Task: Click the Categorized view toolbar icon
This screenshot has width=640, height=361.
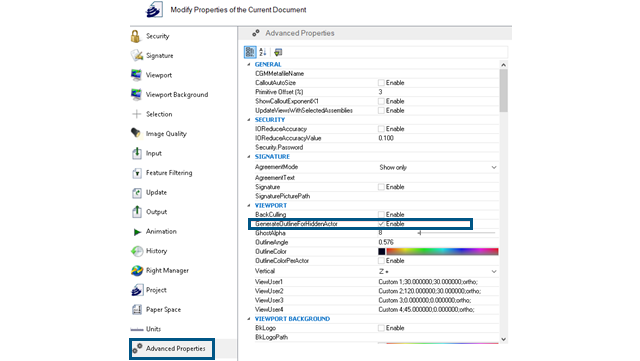Action: click(x=250, y=52)
